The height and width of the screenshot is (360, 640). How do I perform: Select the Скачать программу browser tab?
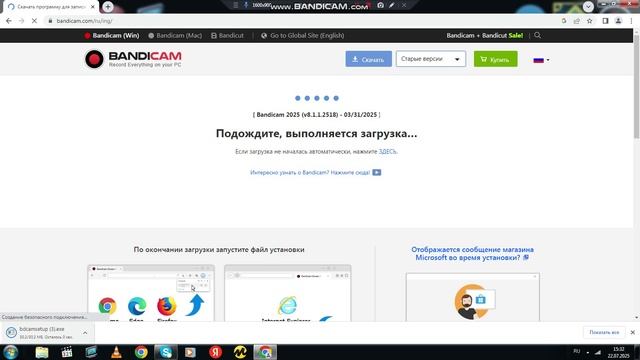point(51,7)
